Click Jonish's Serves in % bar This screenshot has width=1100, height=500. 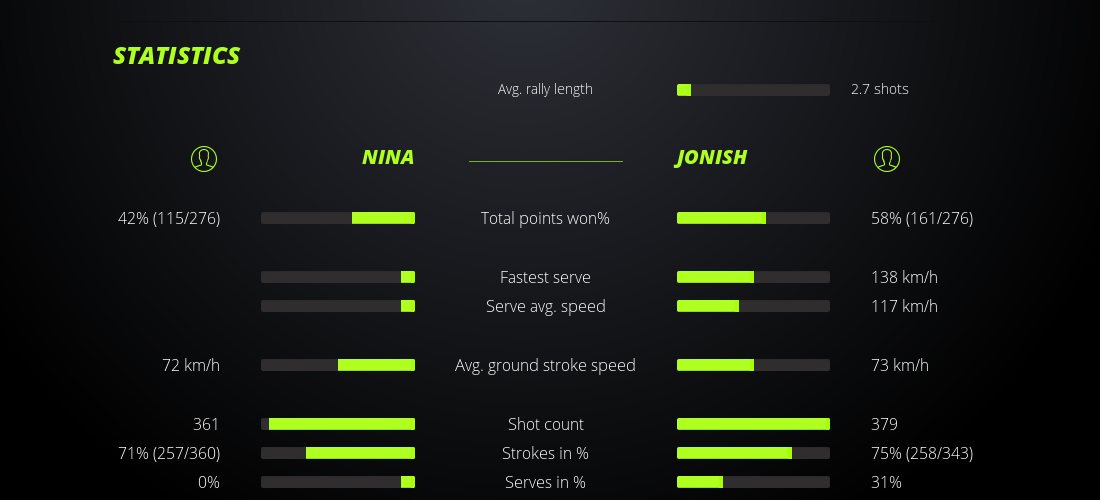pos(753,482)
